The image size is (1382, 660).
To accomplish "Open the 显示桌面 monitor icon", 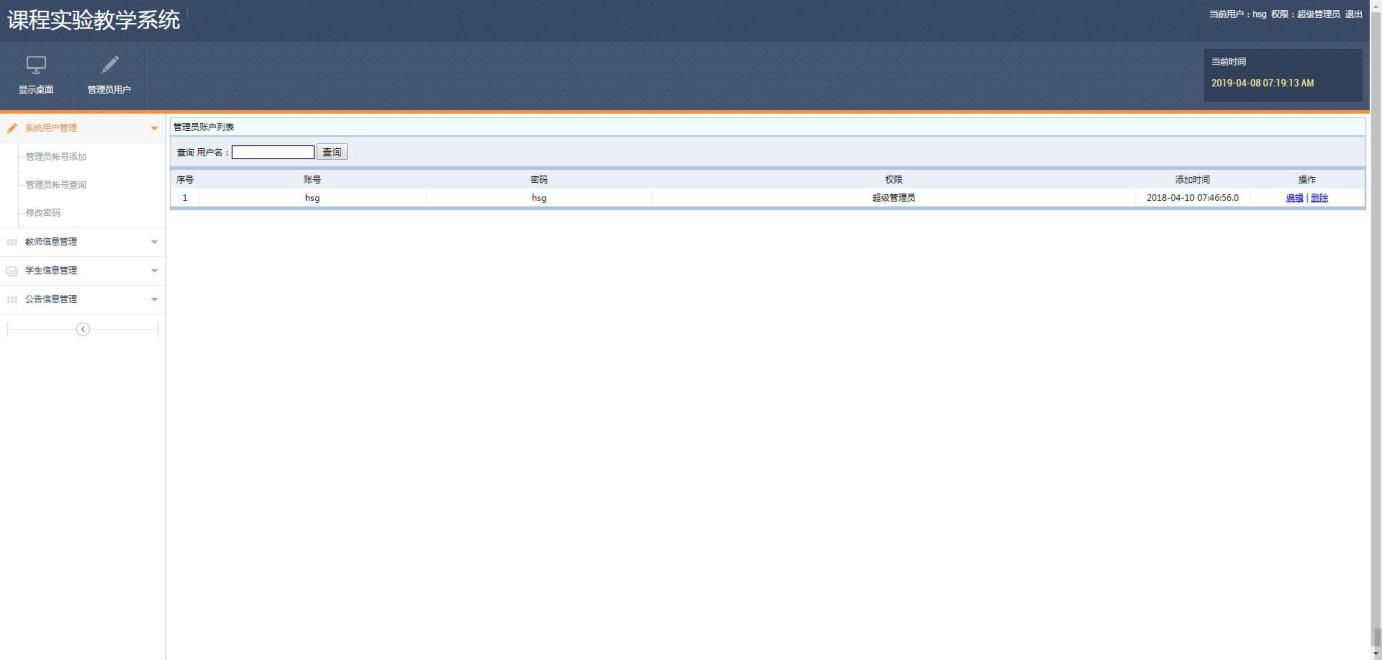I will point(36,65).
